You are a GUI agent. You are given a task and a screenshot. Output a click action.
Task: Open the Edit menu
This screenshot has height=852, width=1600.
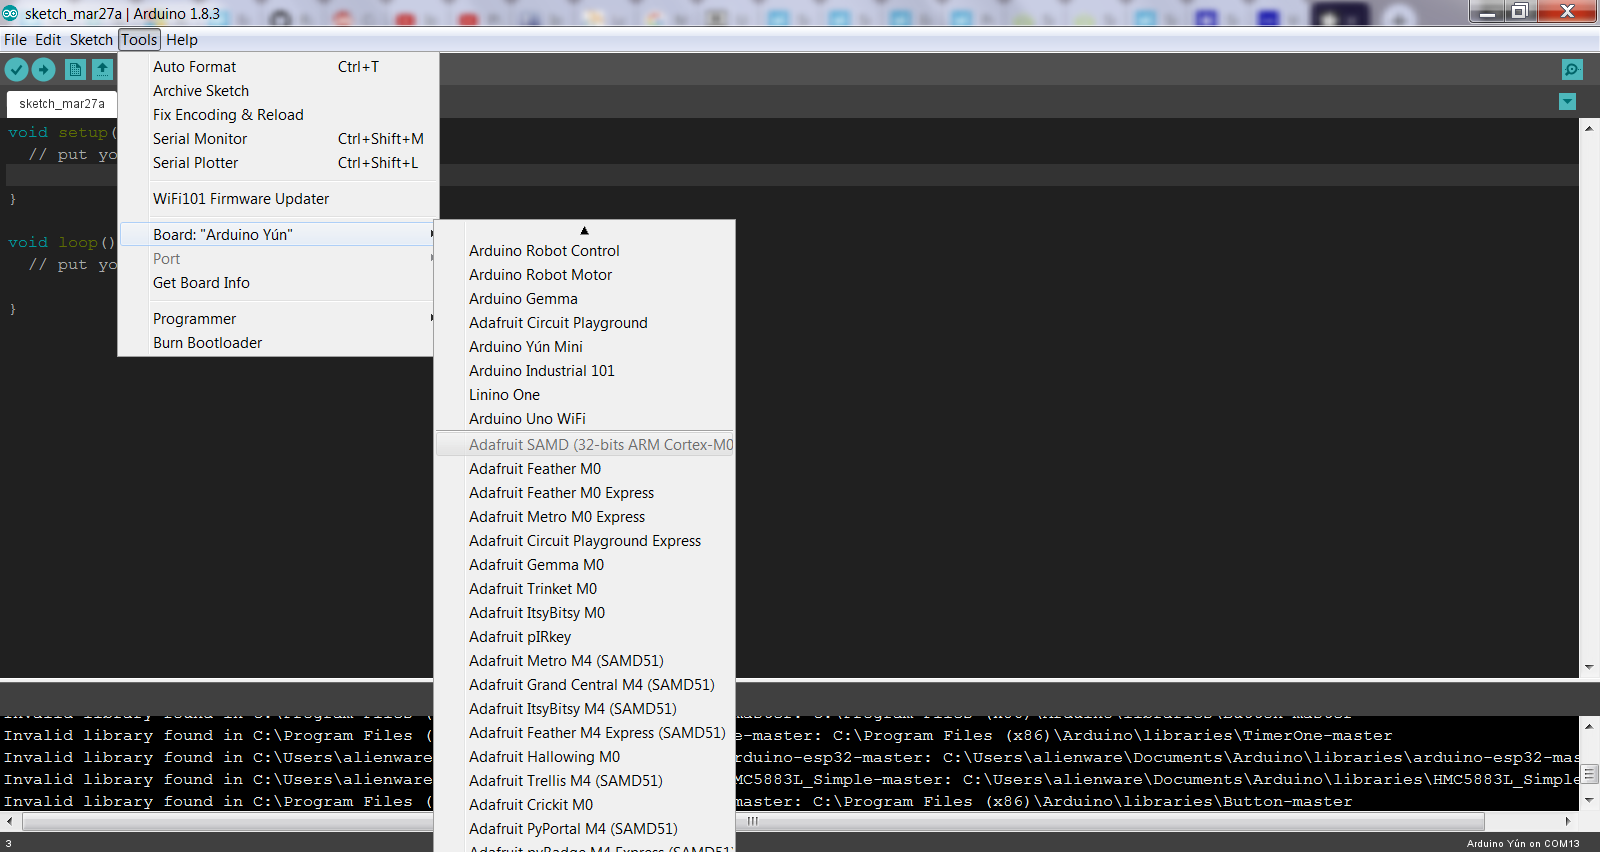click(48, 40)
